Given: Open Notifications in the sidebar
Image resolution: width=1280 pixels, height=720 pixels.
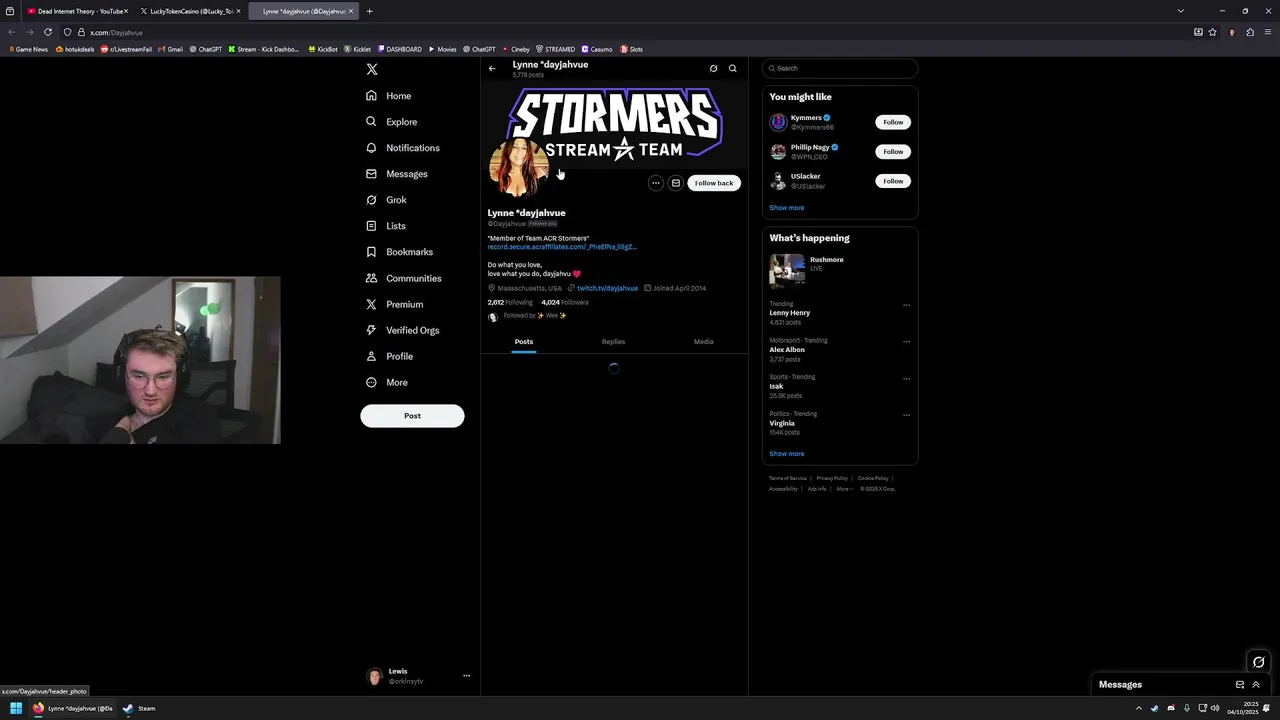Looking at the screenshot, I should pos(402,148).
